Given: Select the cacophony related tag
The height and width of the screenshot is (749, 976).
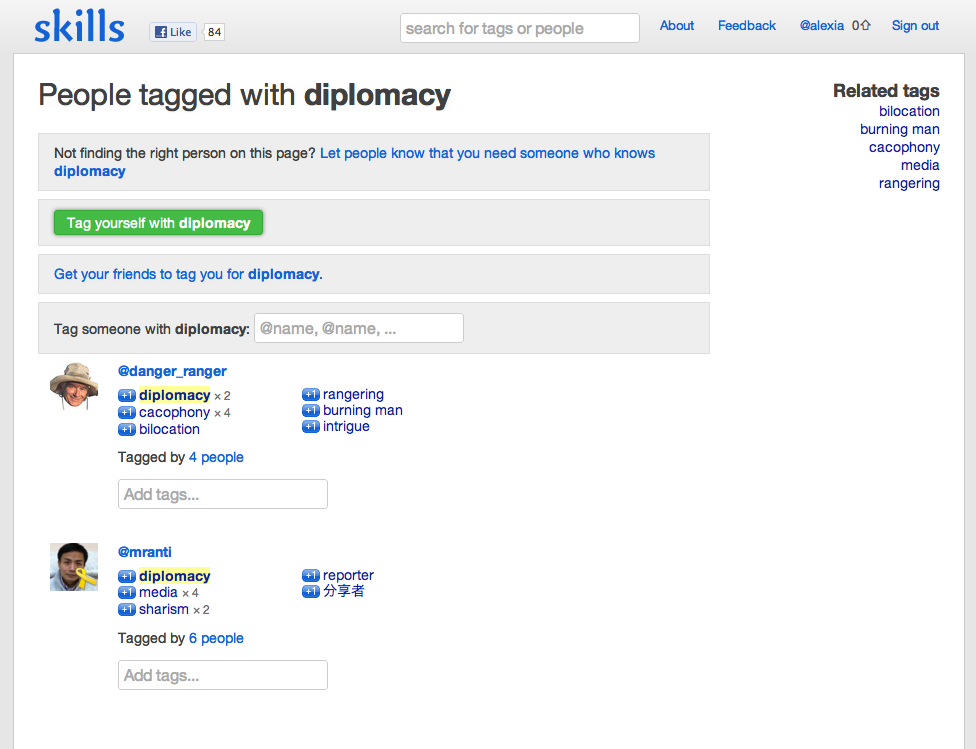Looking at the screenshot, I should point(904,147).
